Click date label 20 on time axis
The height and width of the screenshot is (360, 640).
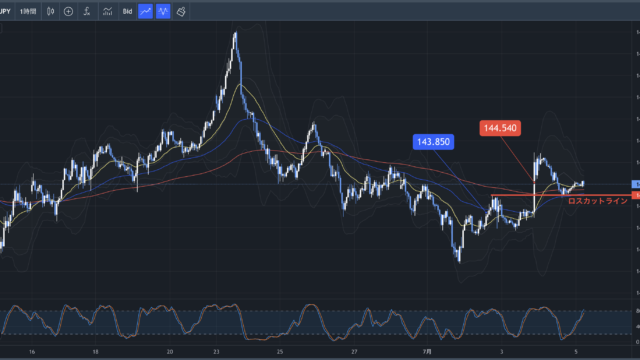(x=170, y=351)
